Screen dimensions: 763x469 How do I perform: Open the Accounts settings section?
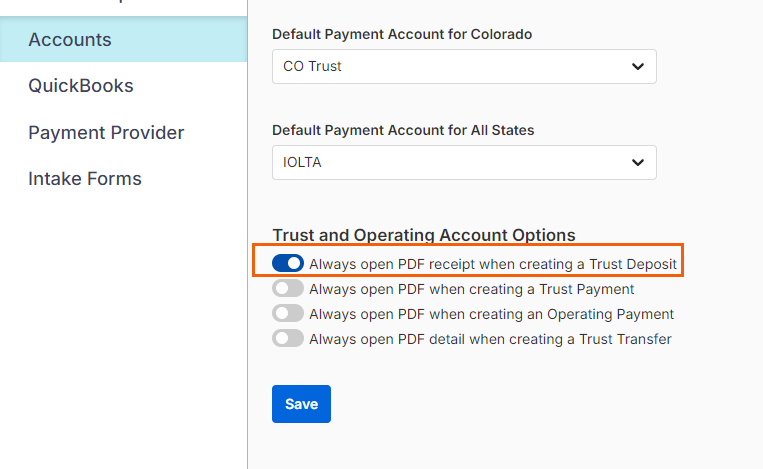pyautogui.click(x=70, y=40)
